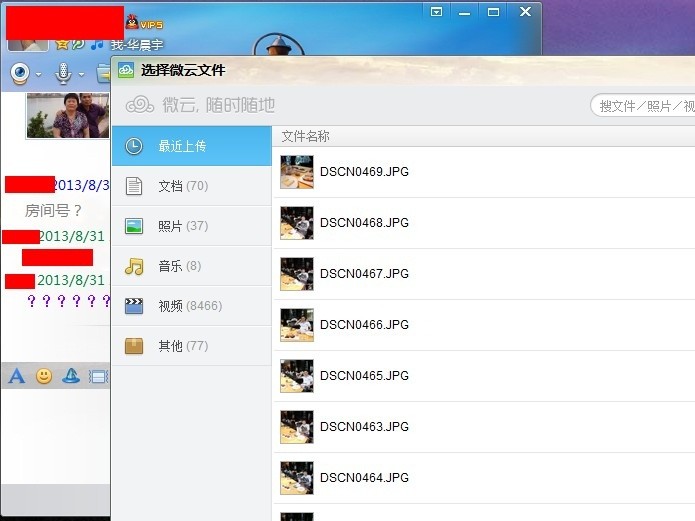Image resolution: width=695 pixels, height=521 pixels.
Task: Click the screen shake icon in chat toolbar
Action: [x=99, y=376]
